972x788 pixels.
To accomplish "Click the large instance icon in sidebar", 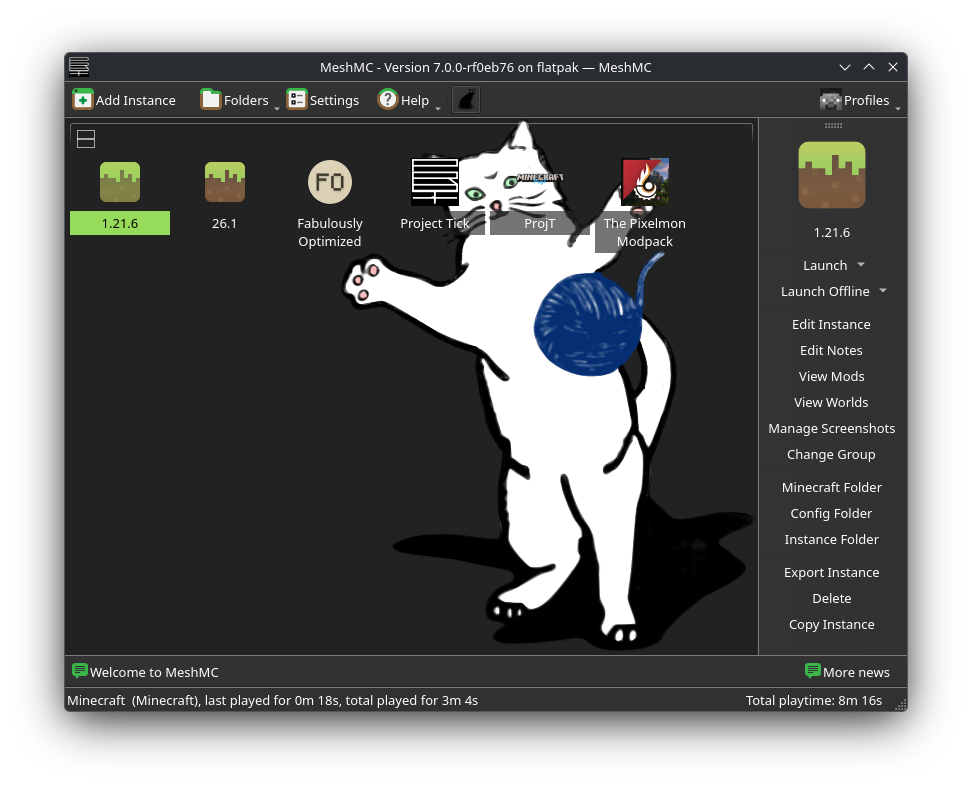I will pyautogui.click(x=831, y=175).
